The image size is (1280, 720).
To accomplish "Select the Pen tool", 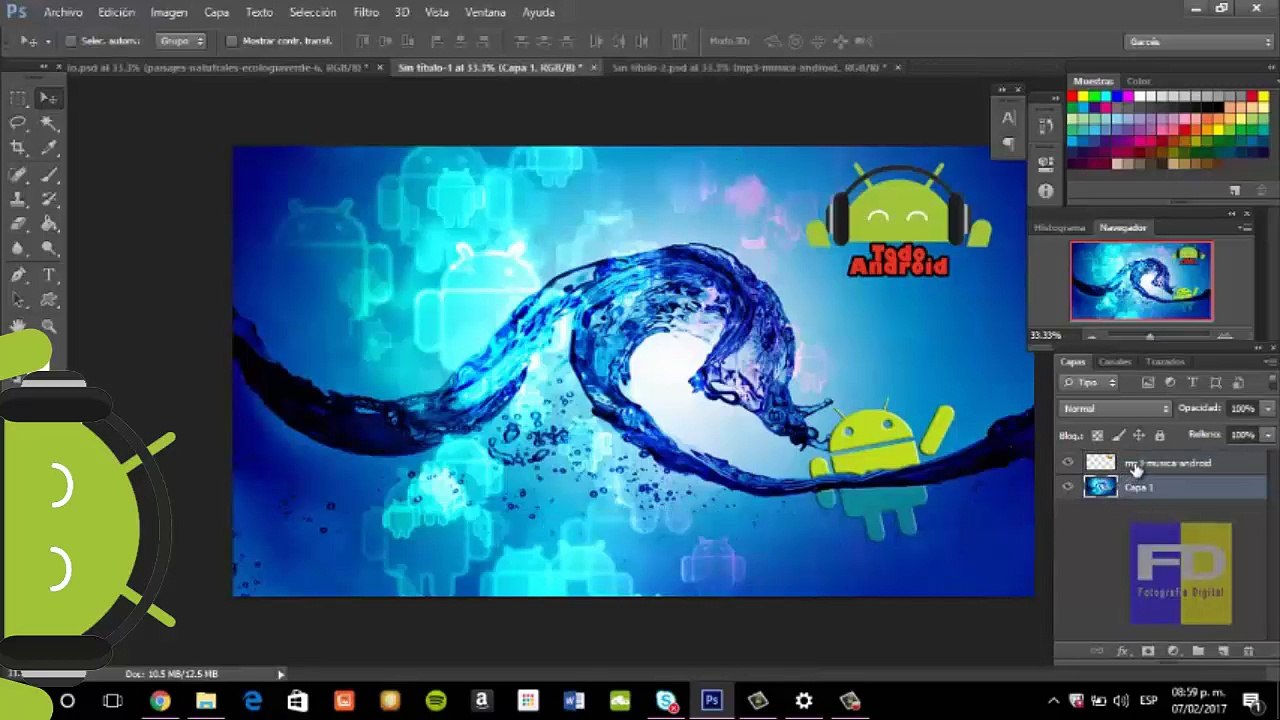I will 18,275.
